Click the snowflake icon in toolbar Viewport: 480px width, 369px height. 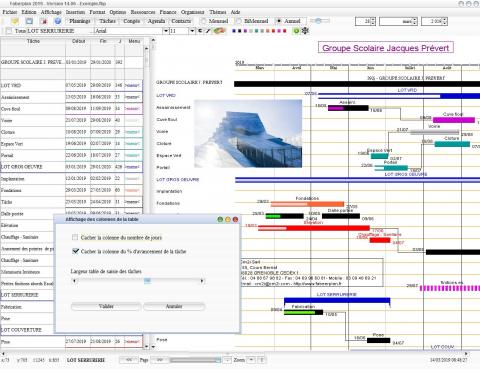[305, 31]
